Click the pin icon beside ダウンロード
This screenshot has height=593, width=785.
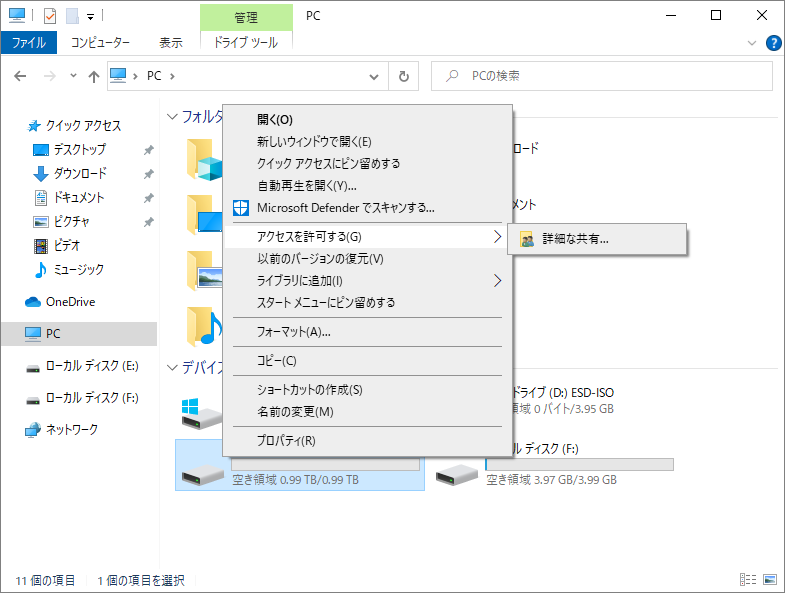point(149,174)
